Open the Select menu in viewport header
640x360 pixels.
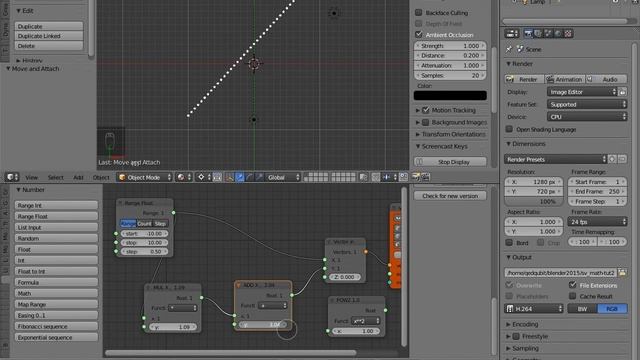point(56,177)
